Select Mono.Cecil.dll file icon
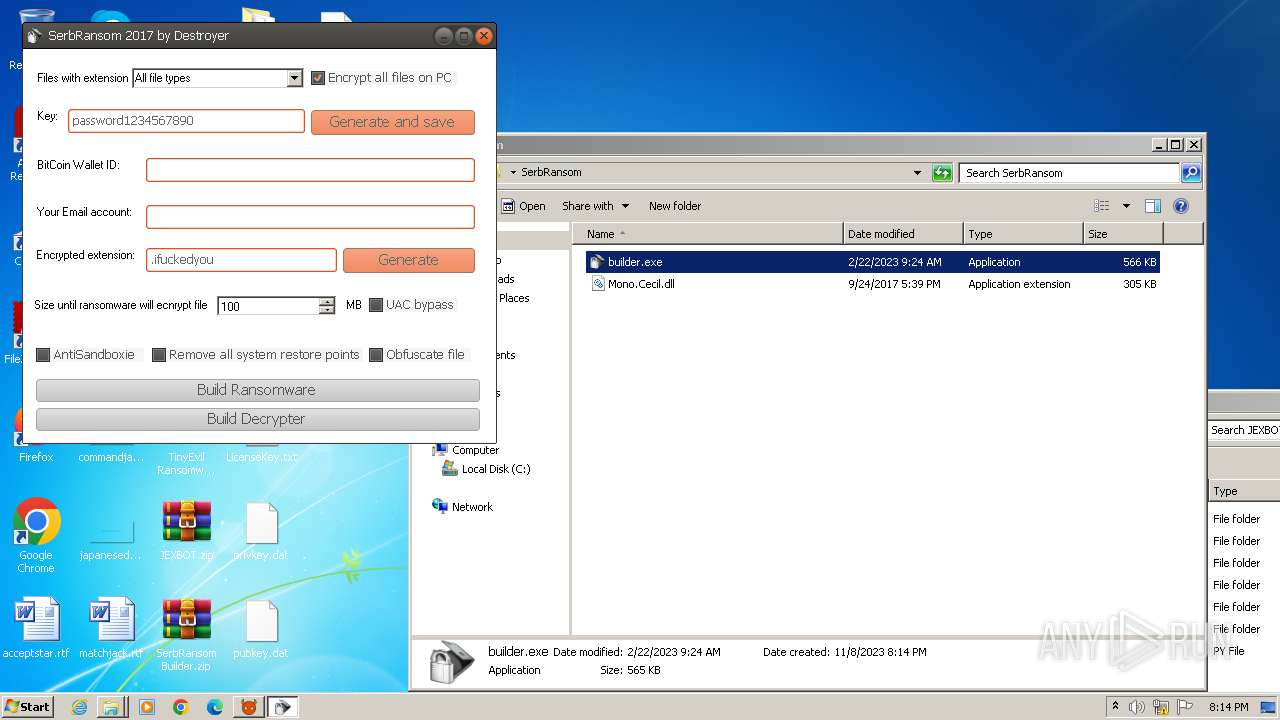This screenshot has height=720, width=1280. click(598, 284)
